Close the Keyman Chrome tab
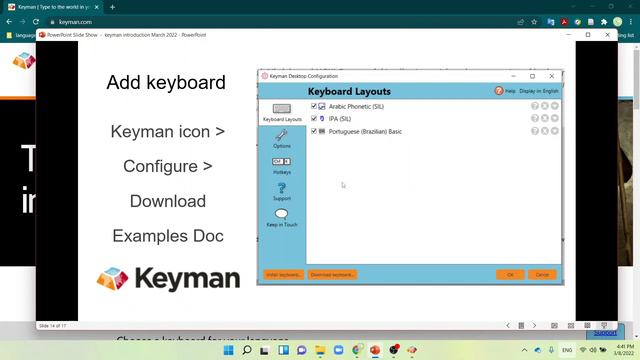 coord(97,7)
